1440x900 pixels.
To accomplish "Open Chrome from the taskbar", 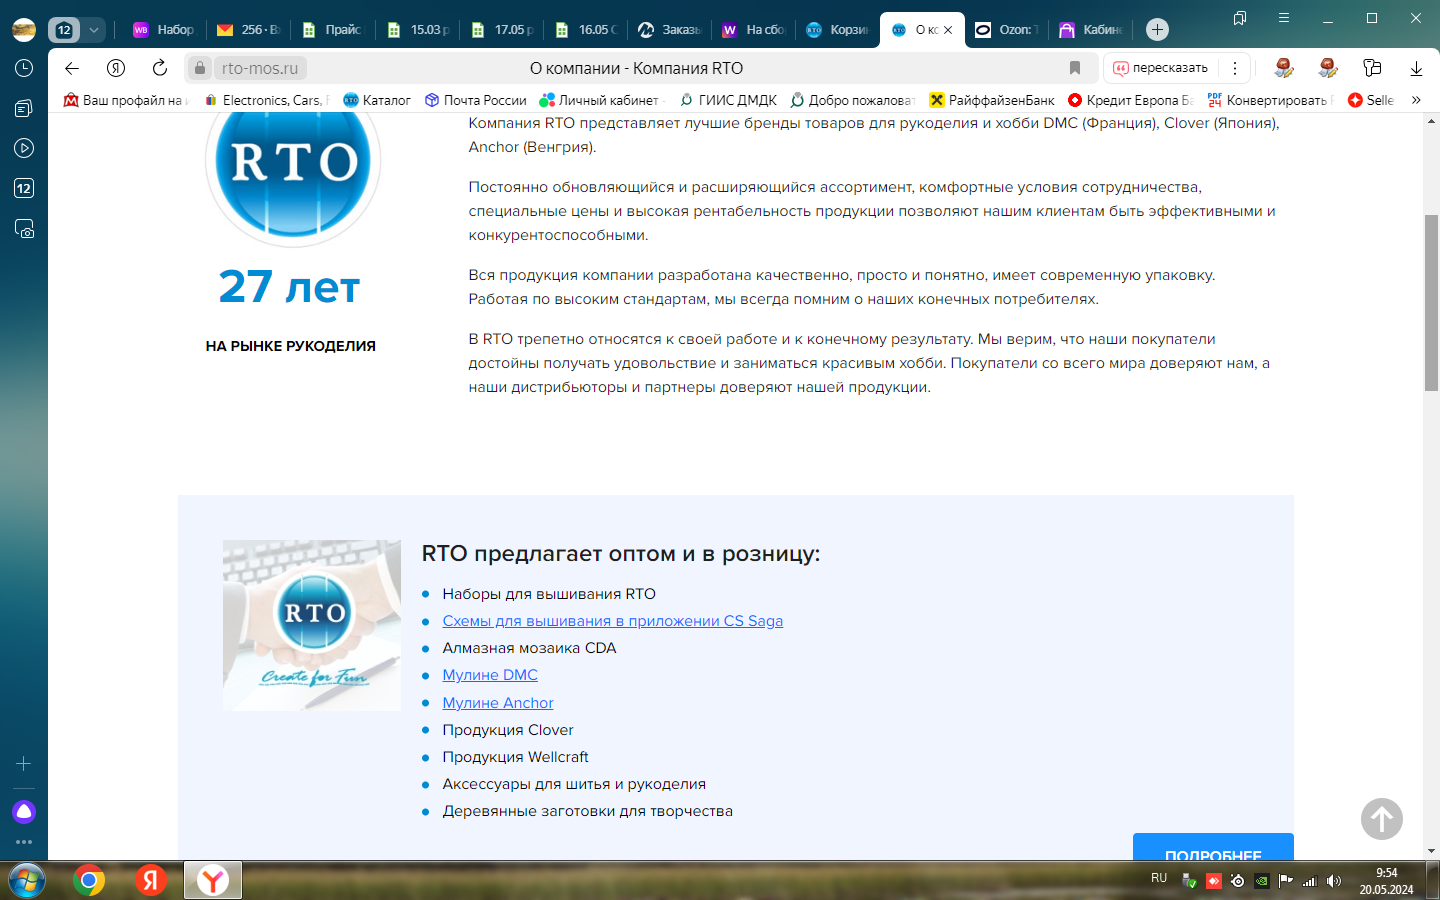I will (89, 880).
